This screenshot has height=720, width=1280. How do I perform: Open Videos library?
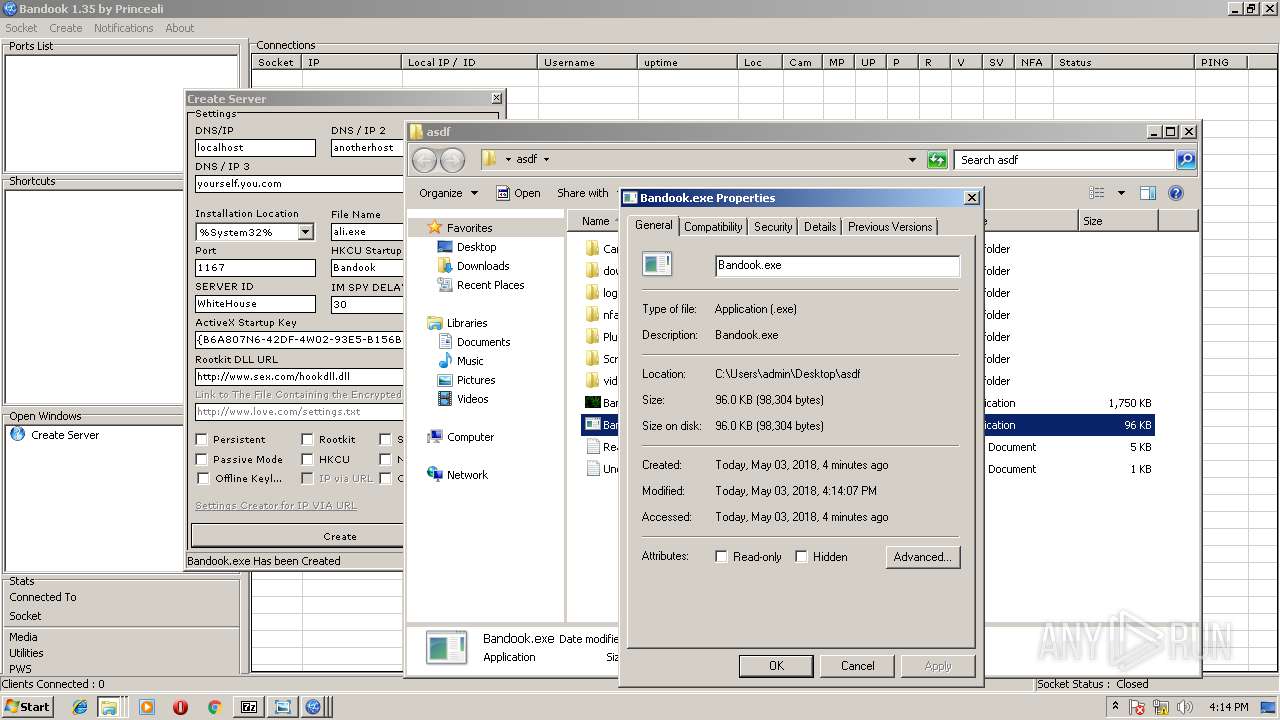(x=472, y=399)
